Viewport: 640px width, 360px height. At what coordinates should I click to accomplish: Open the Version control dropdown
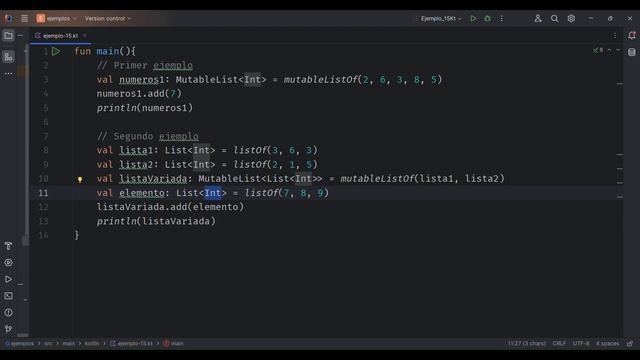(x=108, y=18)
